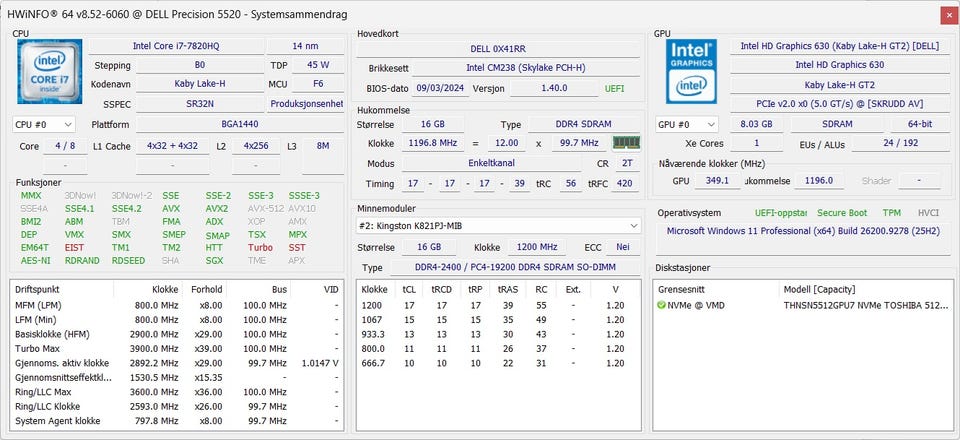Click the PCIe v2.0 x0 interface field

point(839,104)
